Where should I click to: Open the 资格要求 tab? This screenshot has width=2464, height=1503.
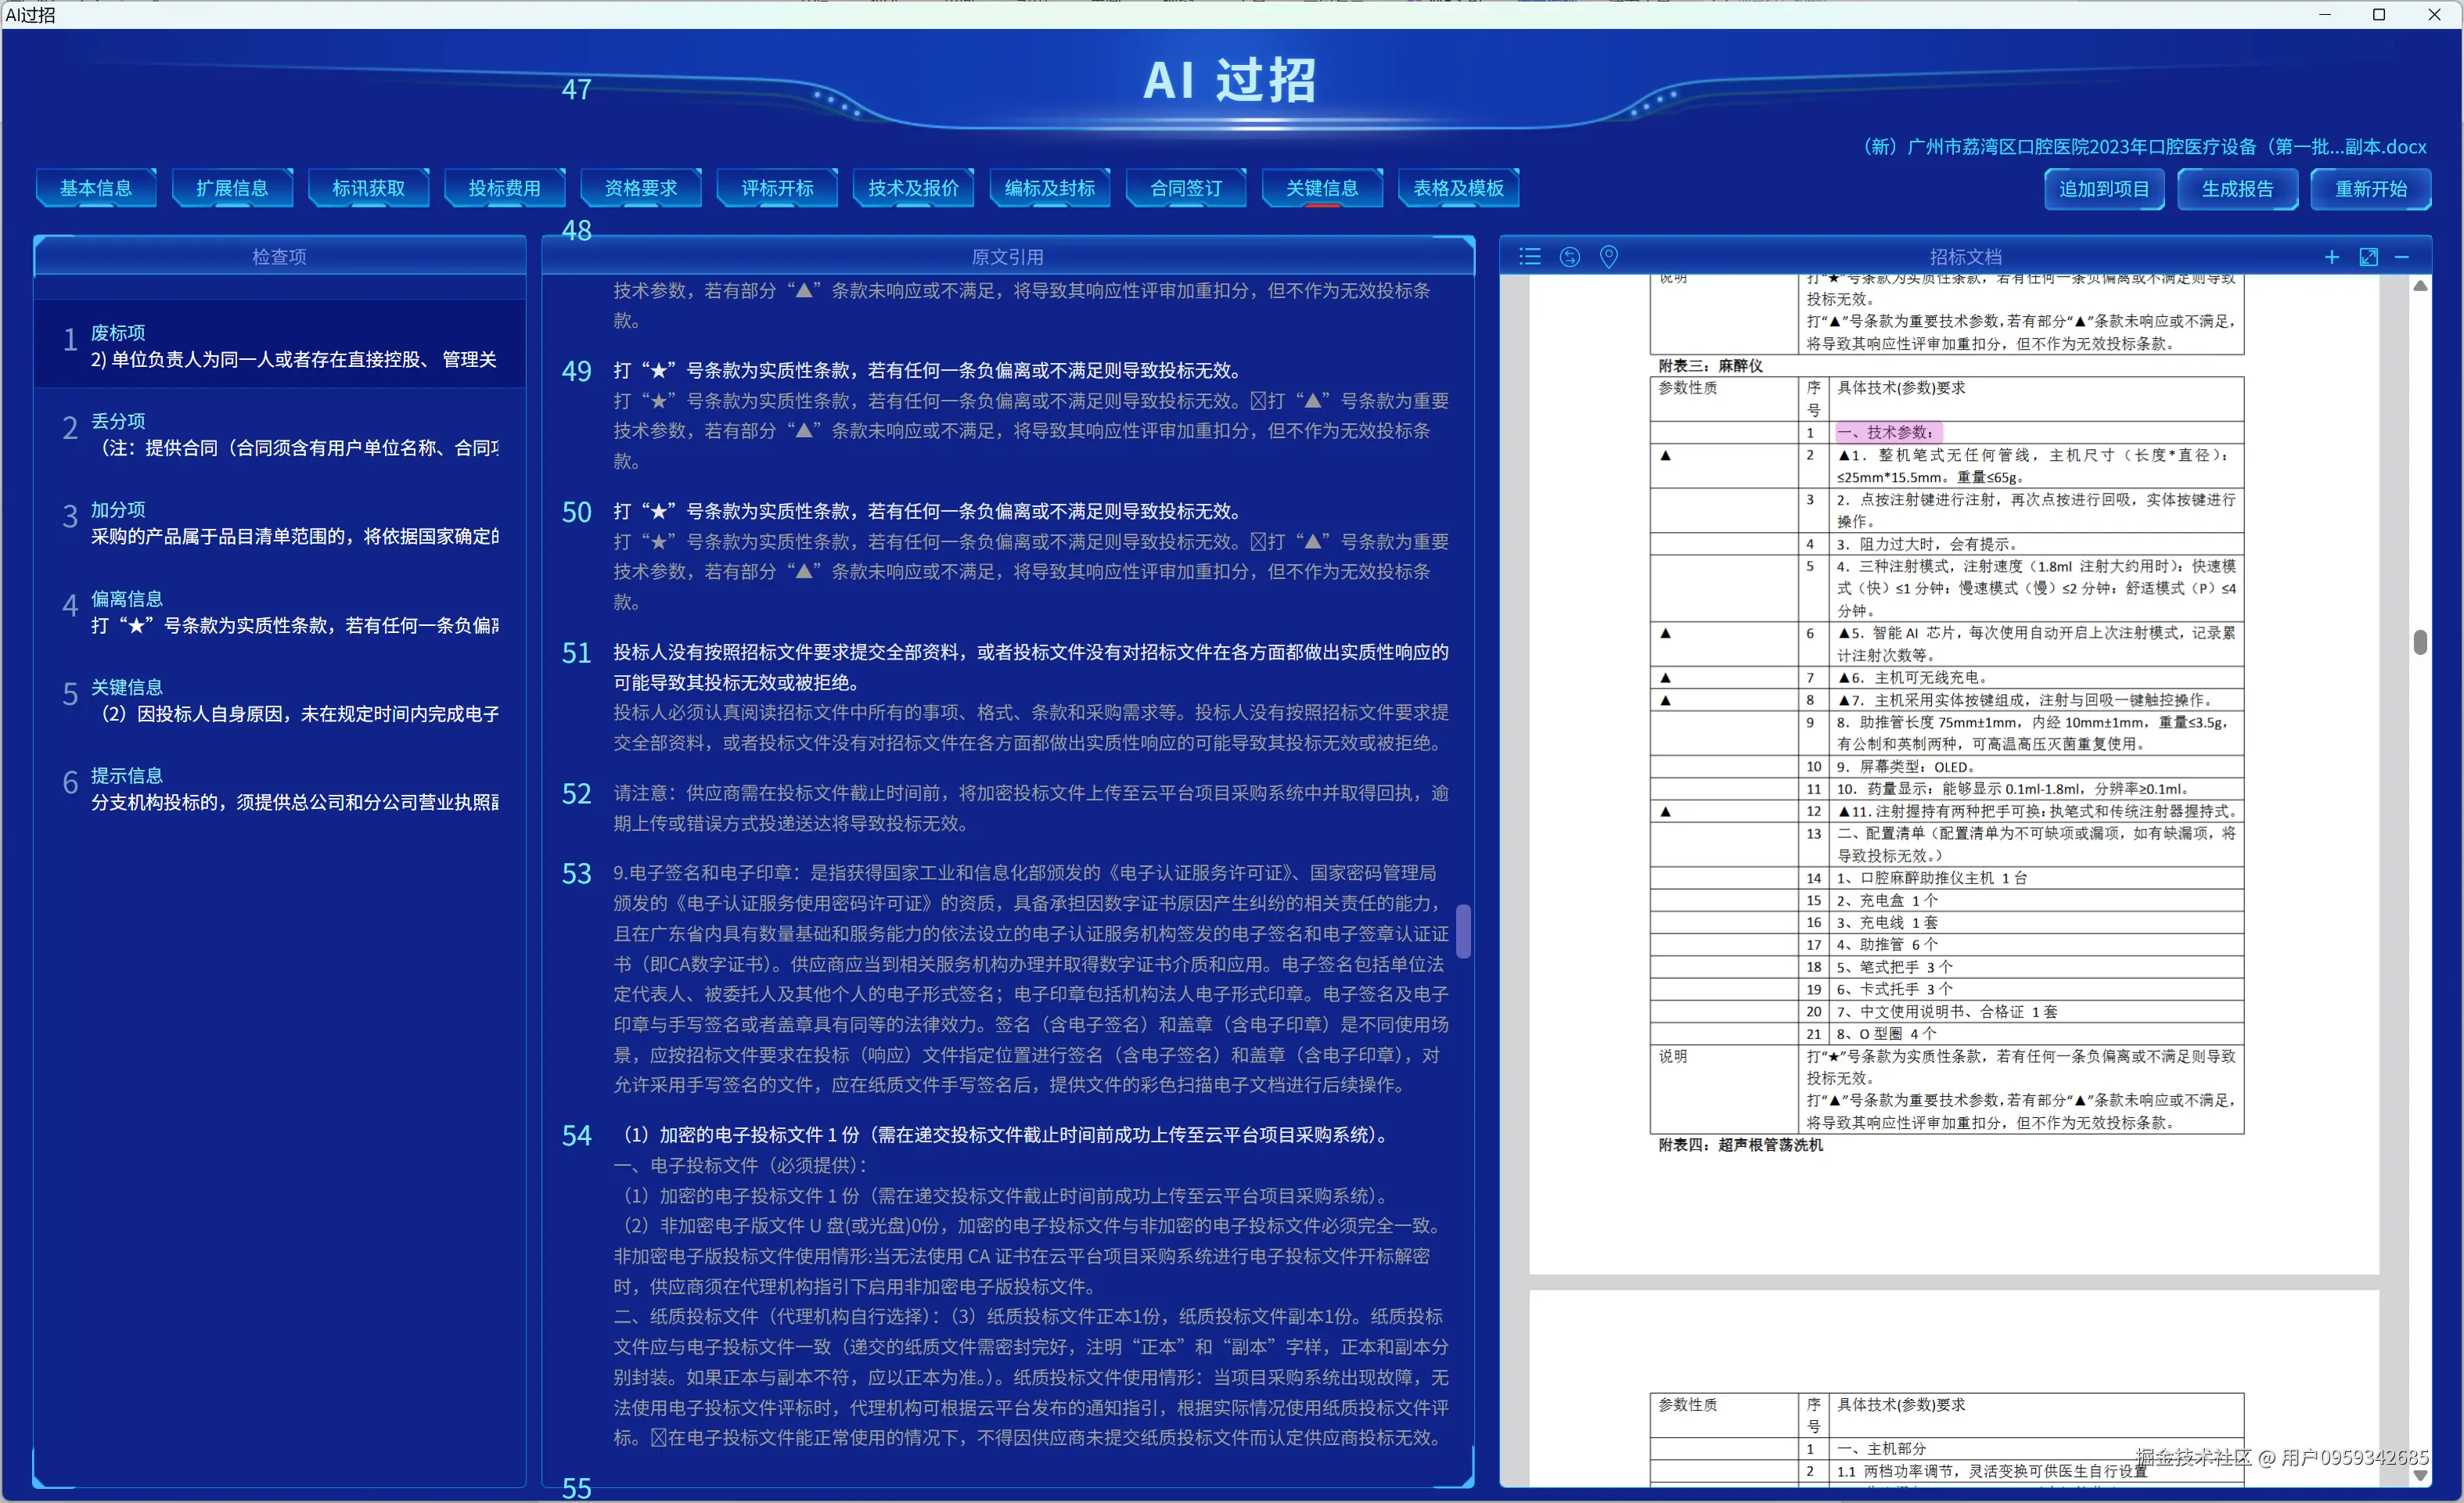pyautogui.click(x=640, y=187)
